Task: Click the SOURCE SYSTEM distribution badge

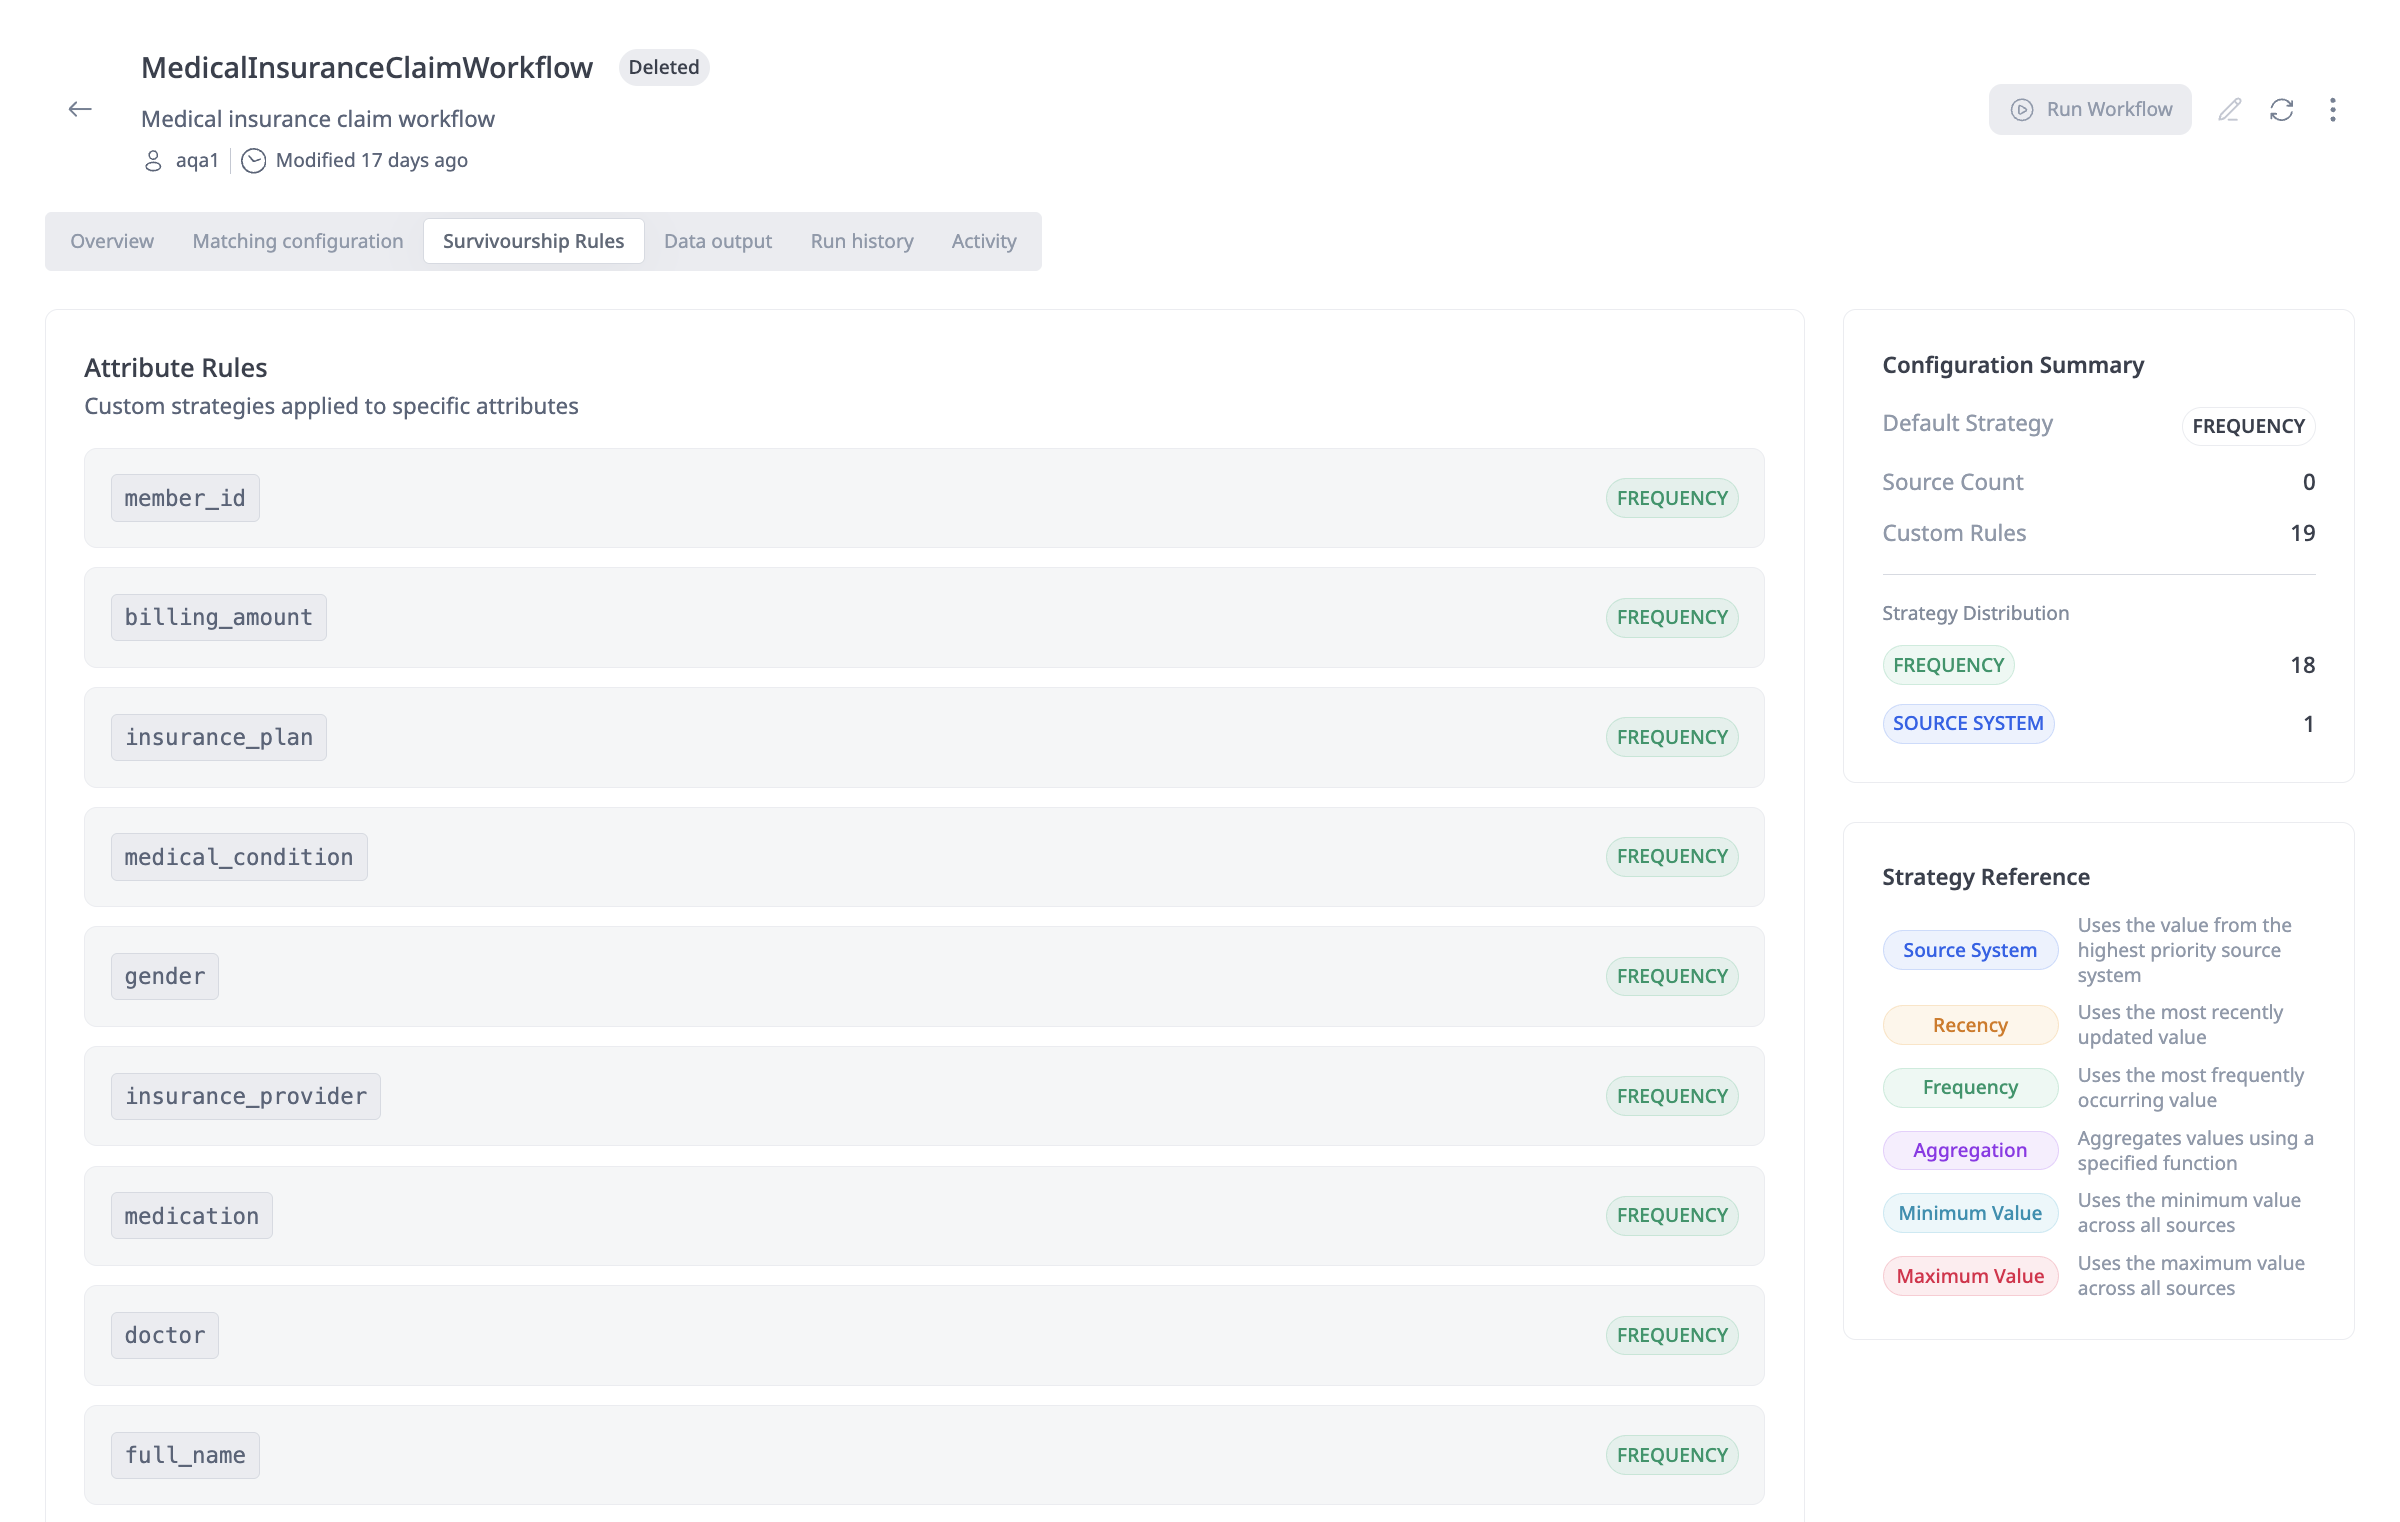Action: point(1968,723)
